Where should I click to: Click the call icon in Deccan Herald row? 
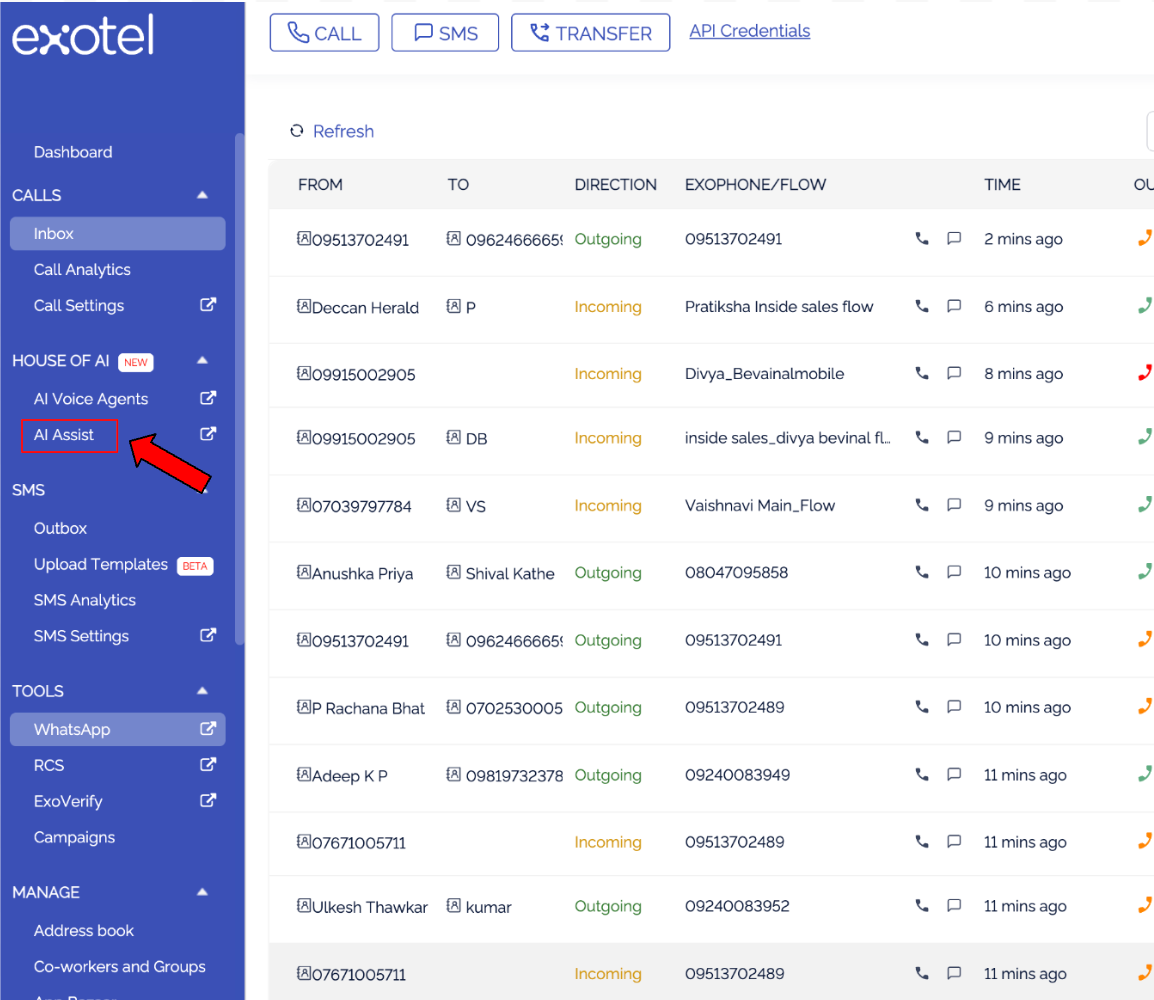tap(921, 306)
